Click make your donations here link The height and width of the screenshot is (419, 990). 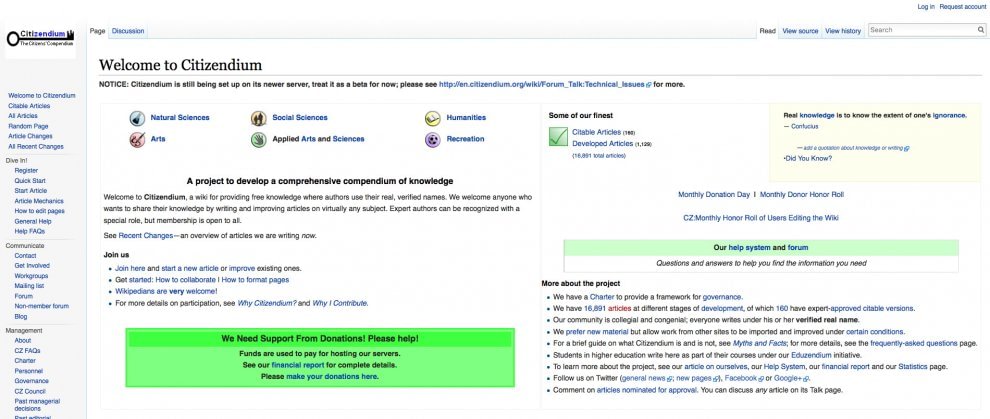point(332,377)
